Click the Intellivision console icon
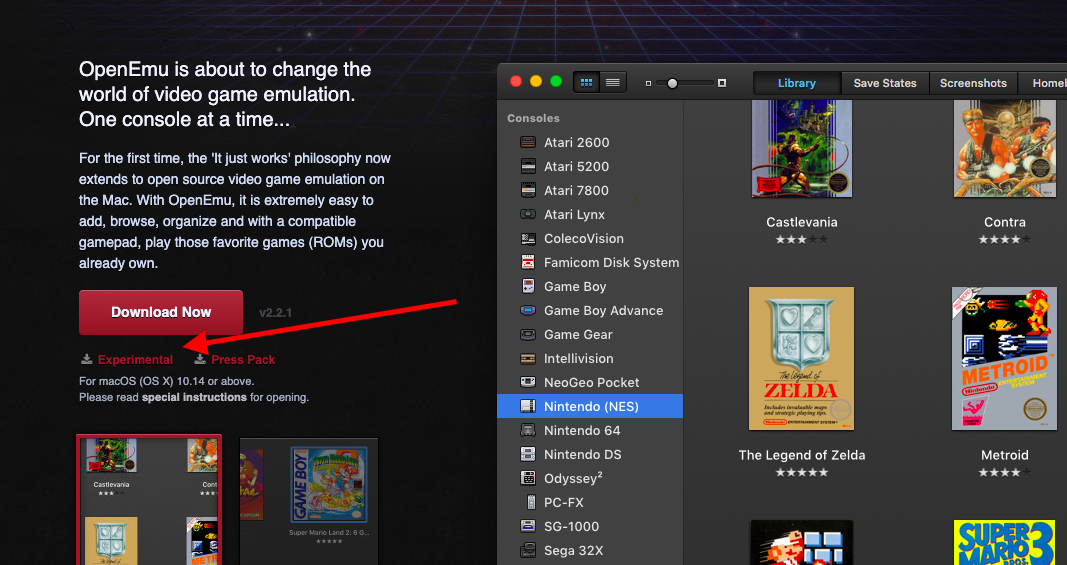The width and height of the screenshot is (1067, 565). (528, 358)
